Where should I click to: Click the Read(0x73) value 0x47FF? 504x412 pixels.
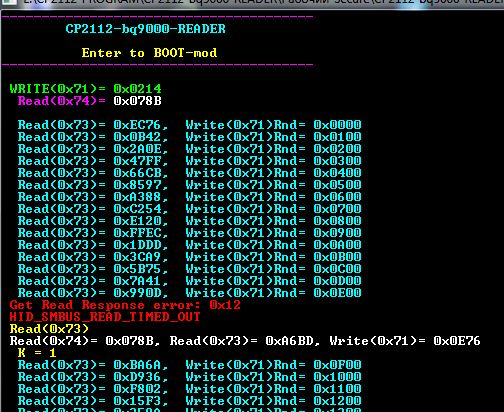(138, 161)
